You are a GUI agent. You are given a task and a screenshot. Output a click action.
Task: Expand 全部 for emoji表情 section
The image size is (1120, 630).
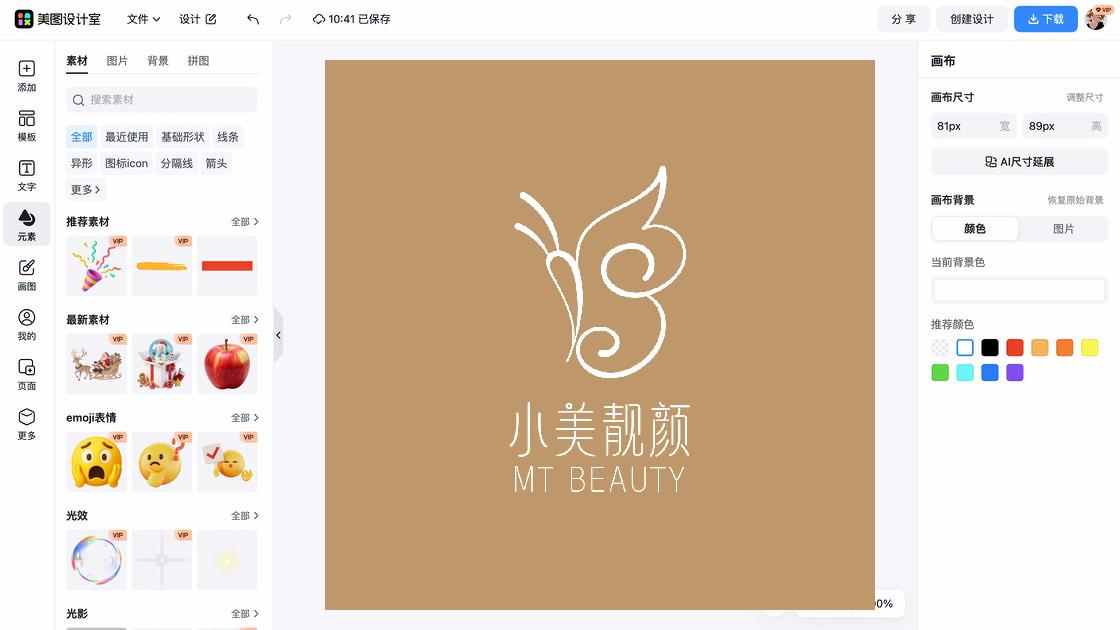point(244,418)
